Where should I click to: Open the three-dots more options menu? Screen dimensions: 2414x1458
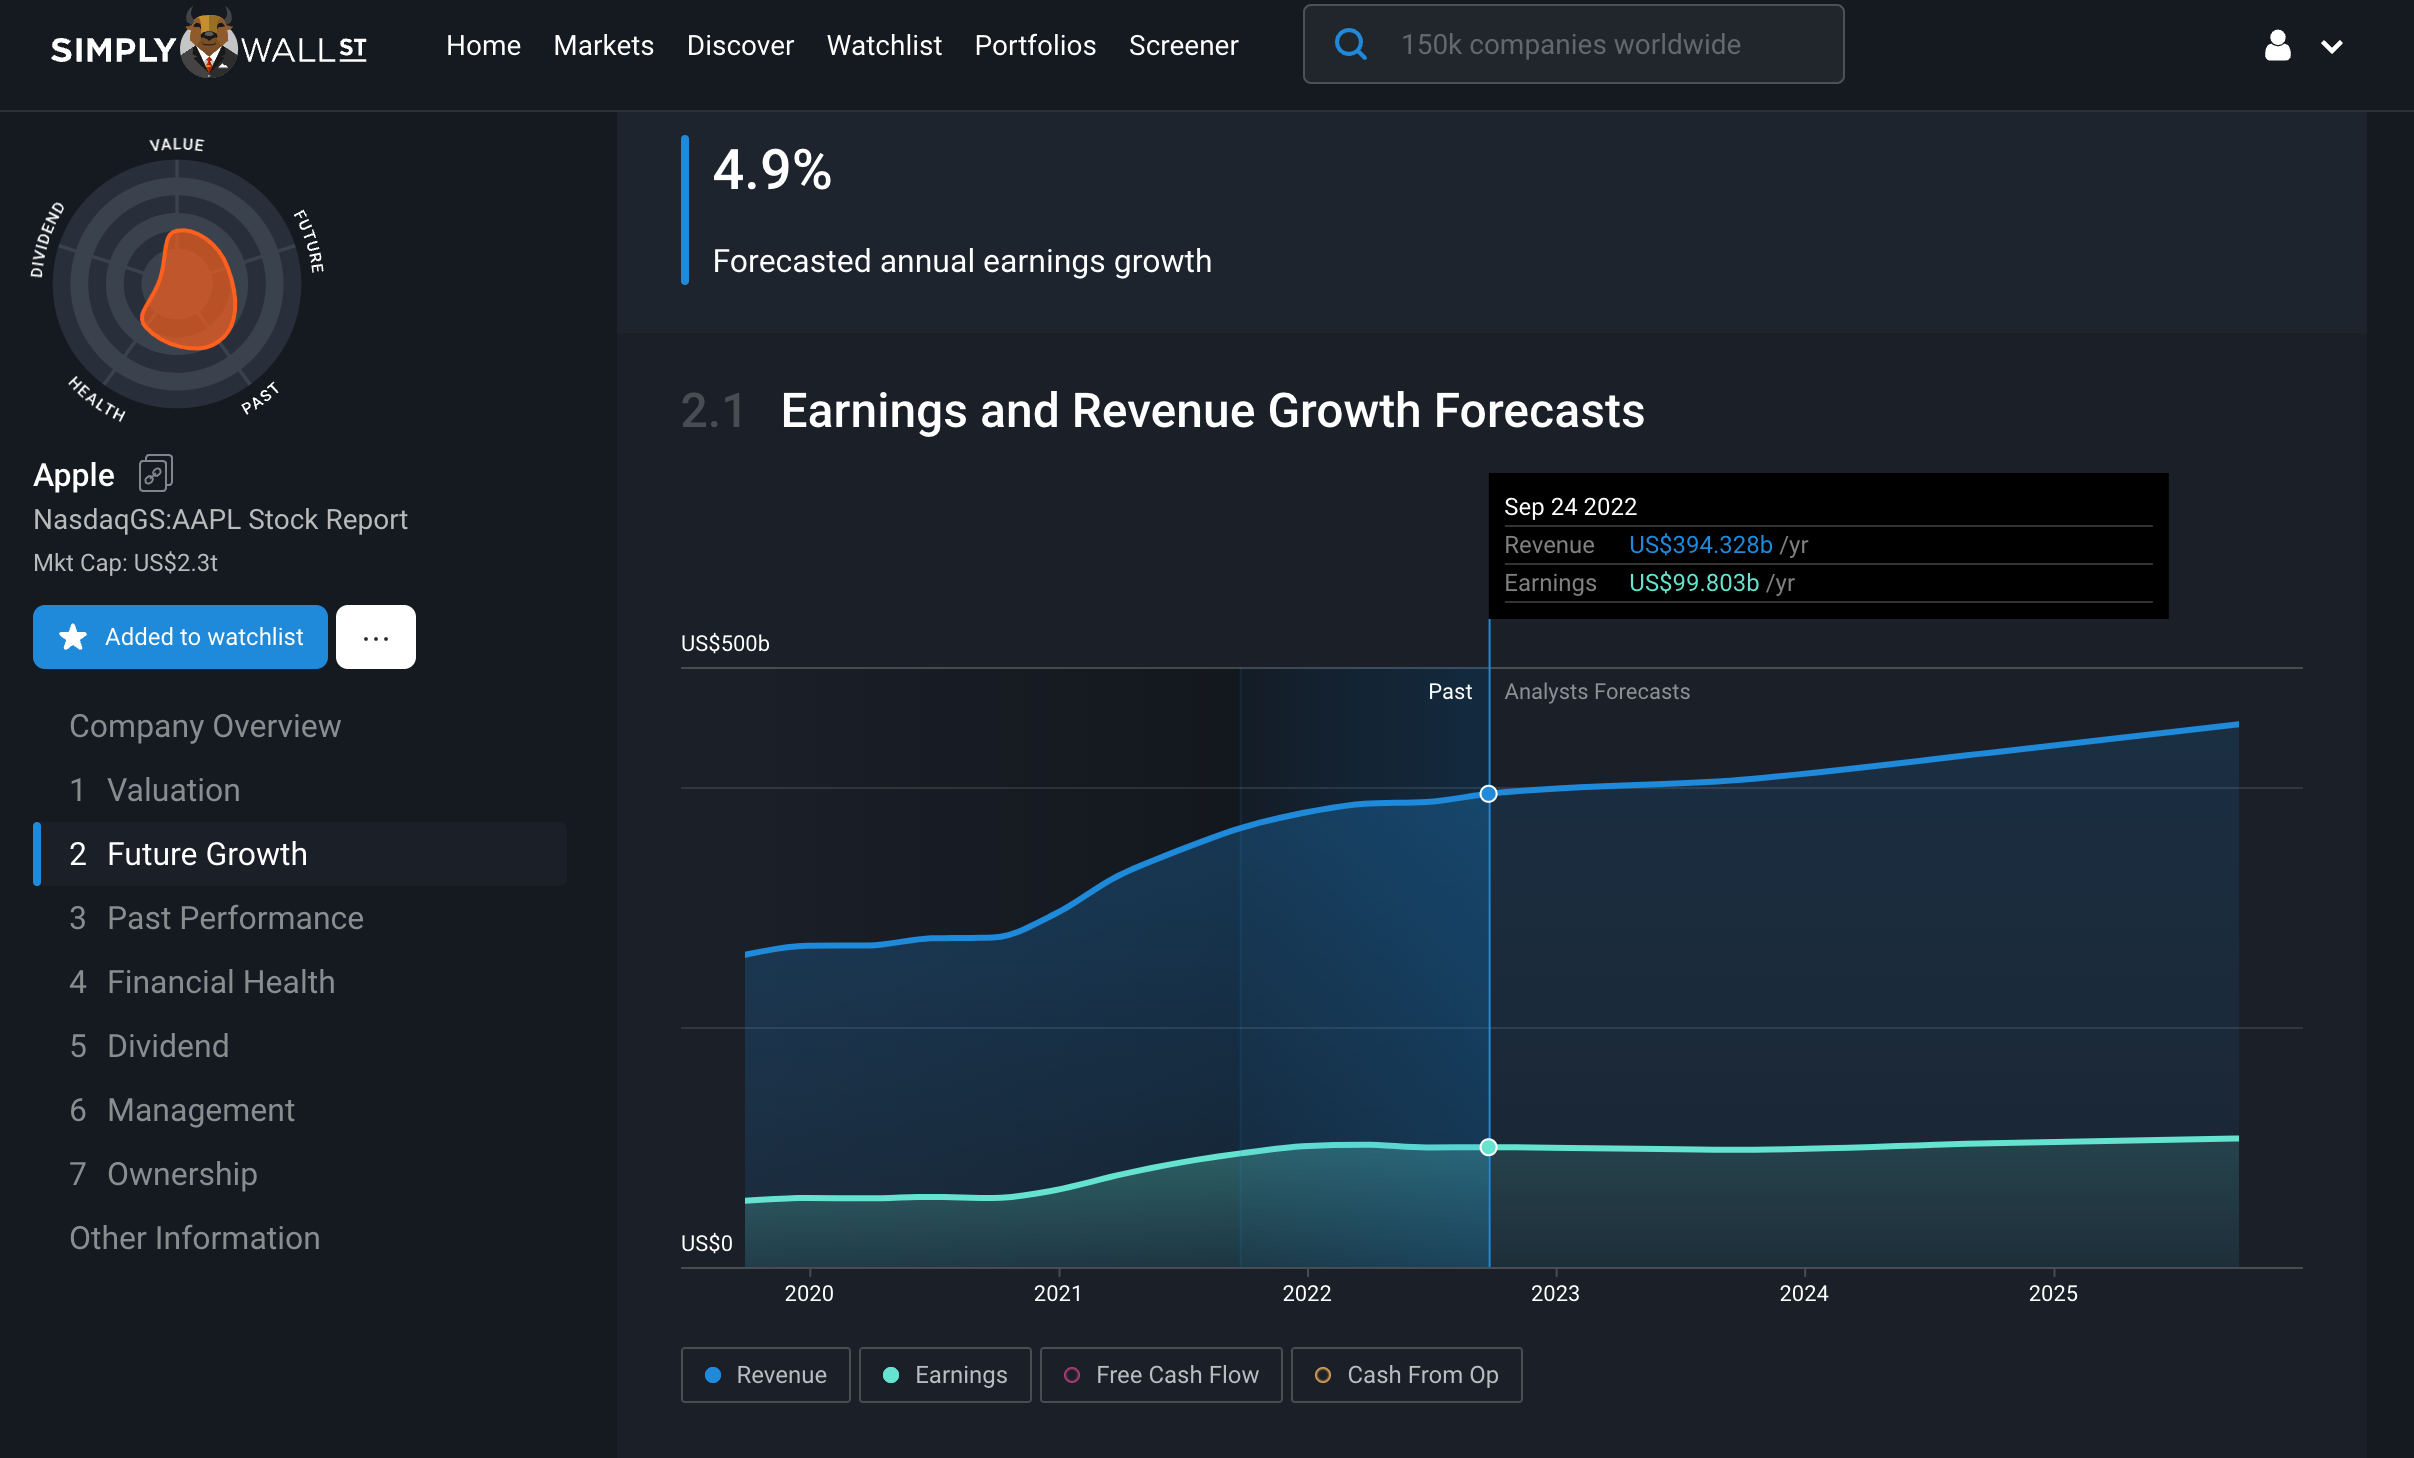click(376, 637)
